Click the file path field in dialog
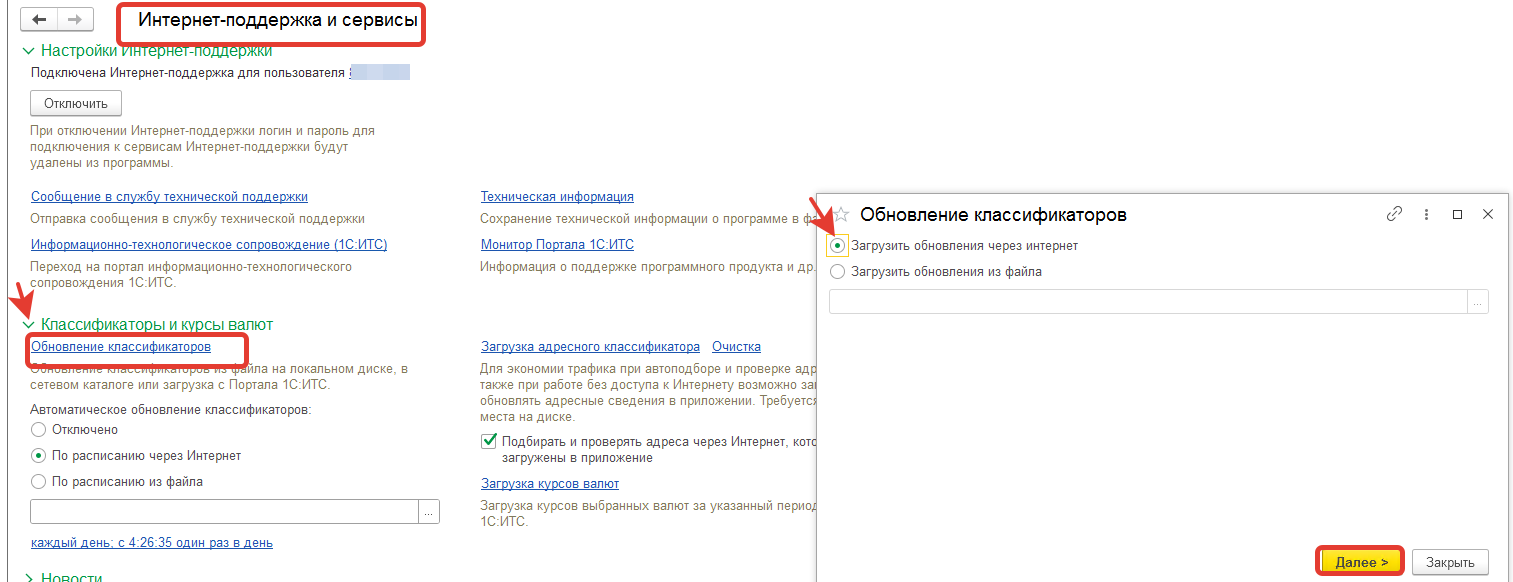 (1147, 302)
